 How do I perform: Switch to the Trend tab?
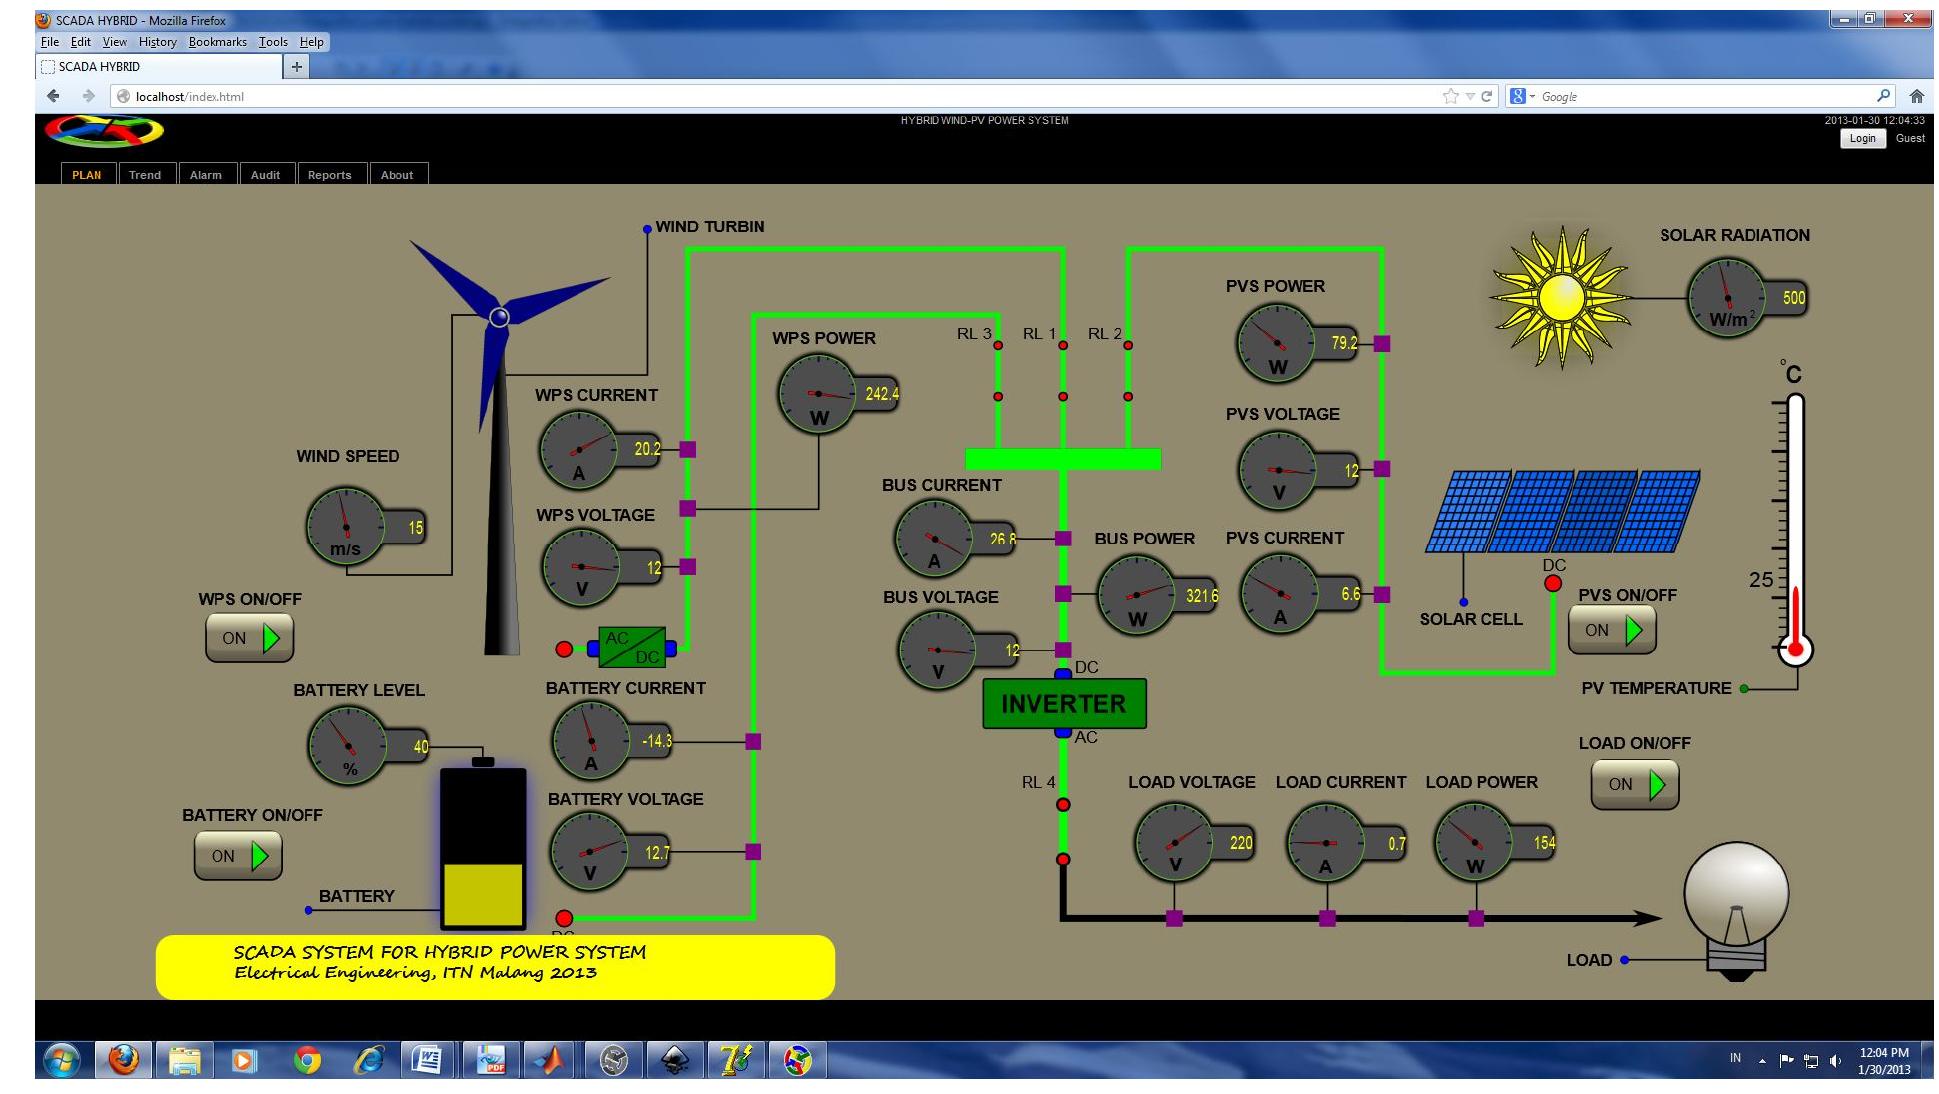click(145, 174)
